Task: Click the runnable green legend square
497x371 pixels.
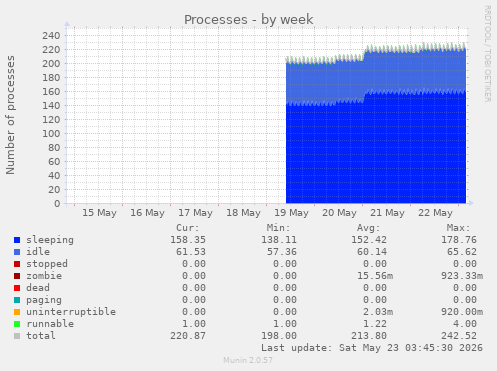Action: 17,324
